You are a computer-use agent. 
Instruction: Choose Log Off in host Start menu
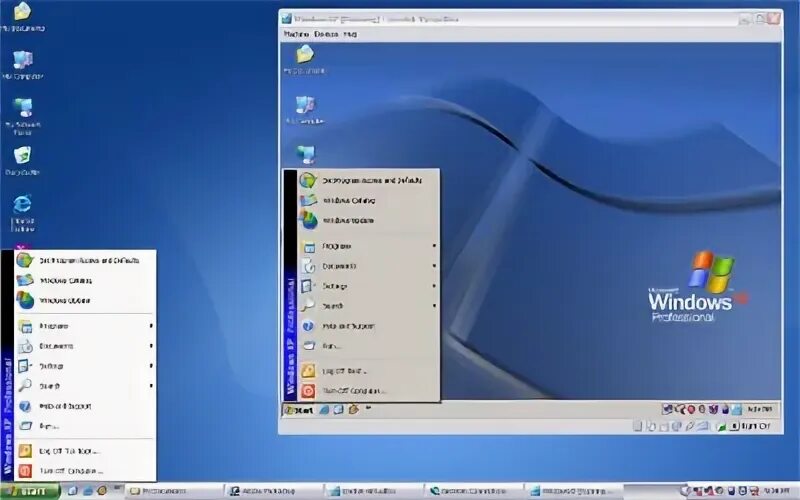point(85,451)
